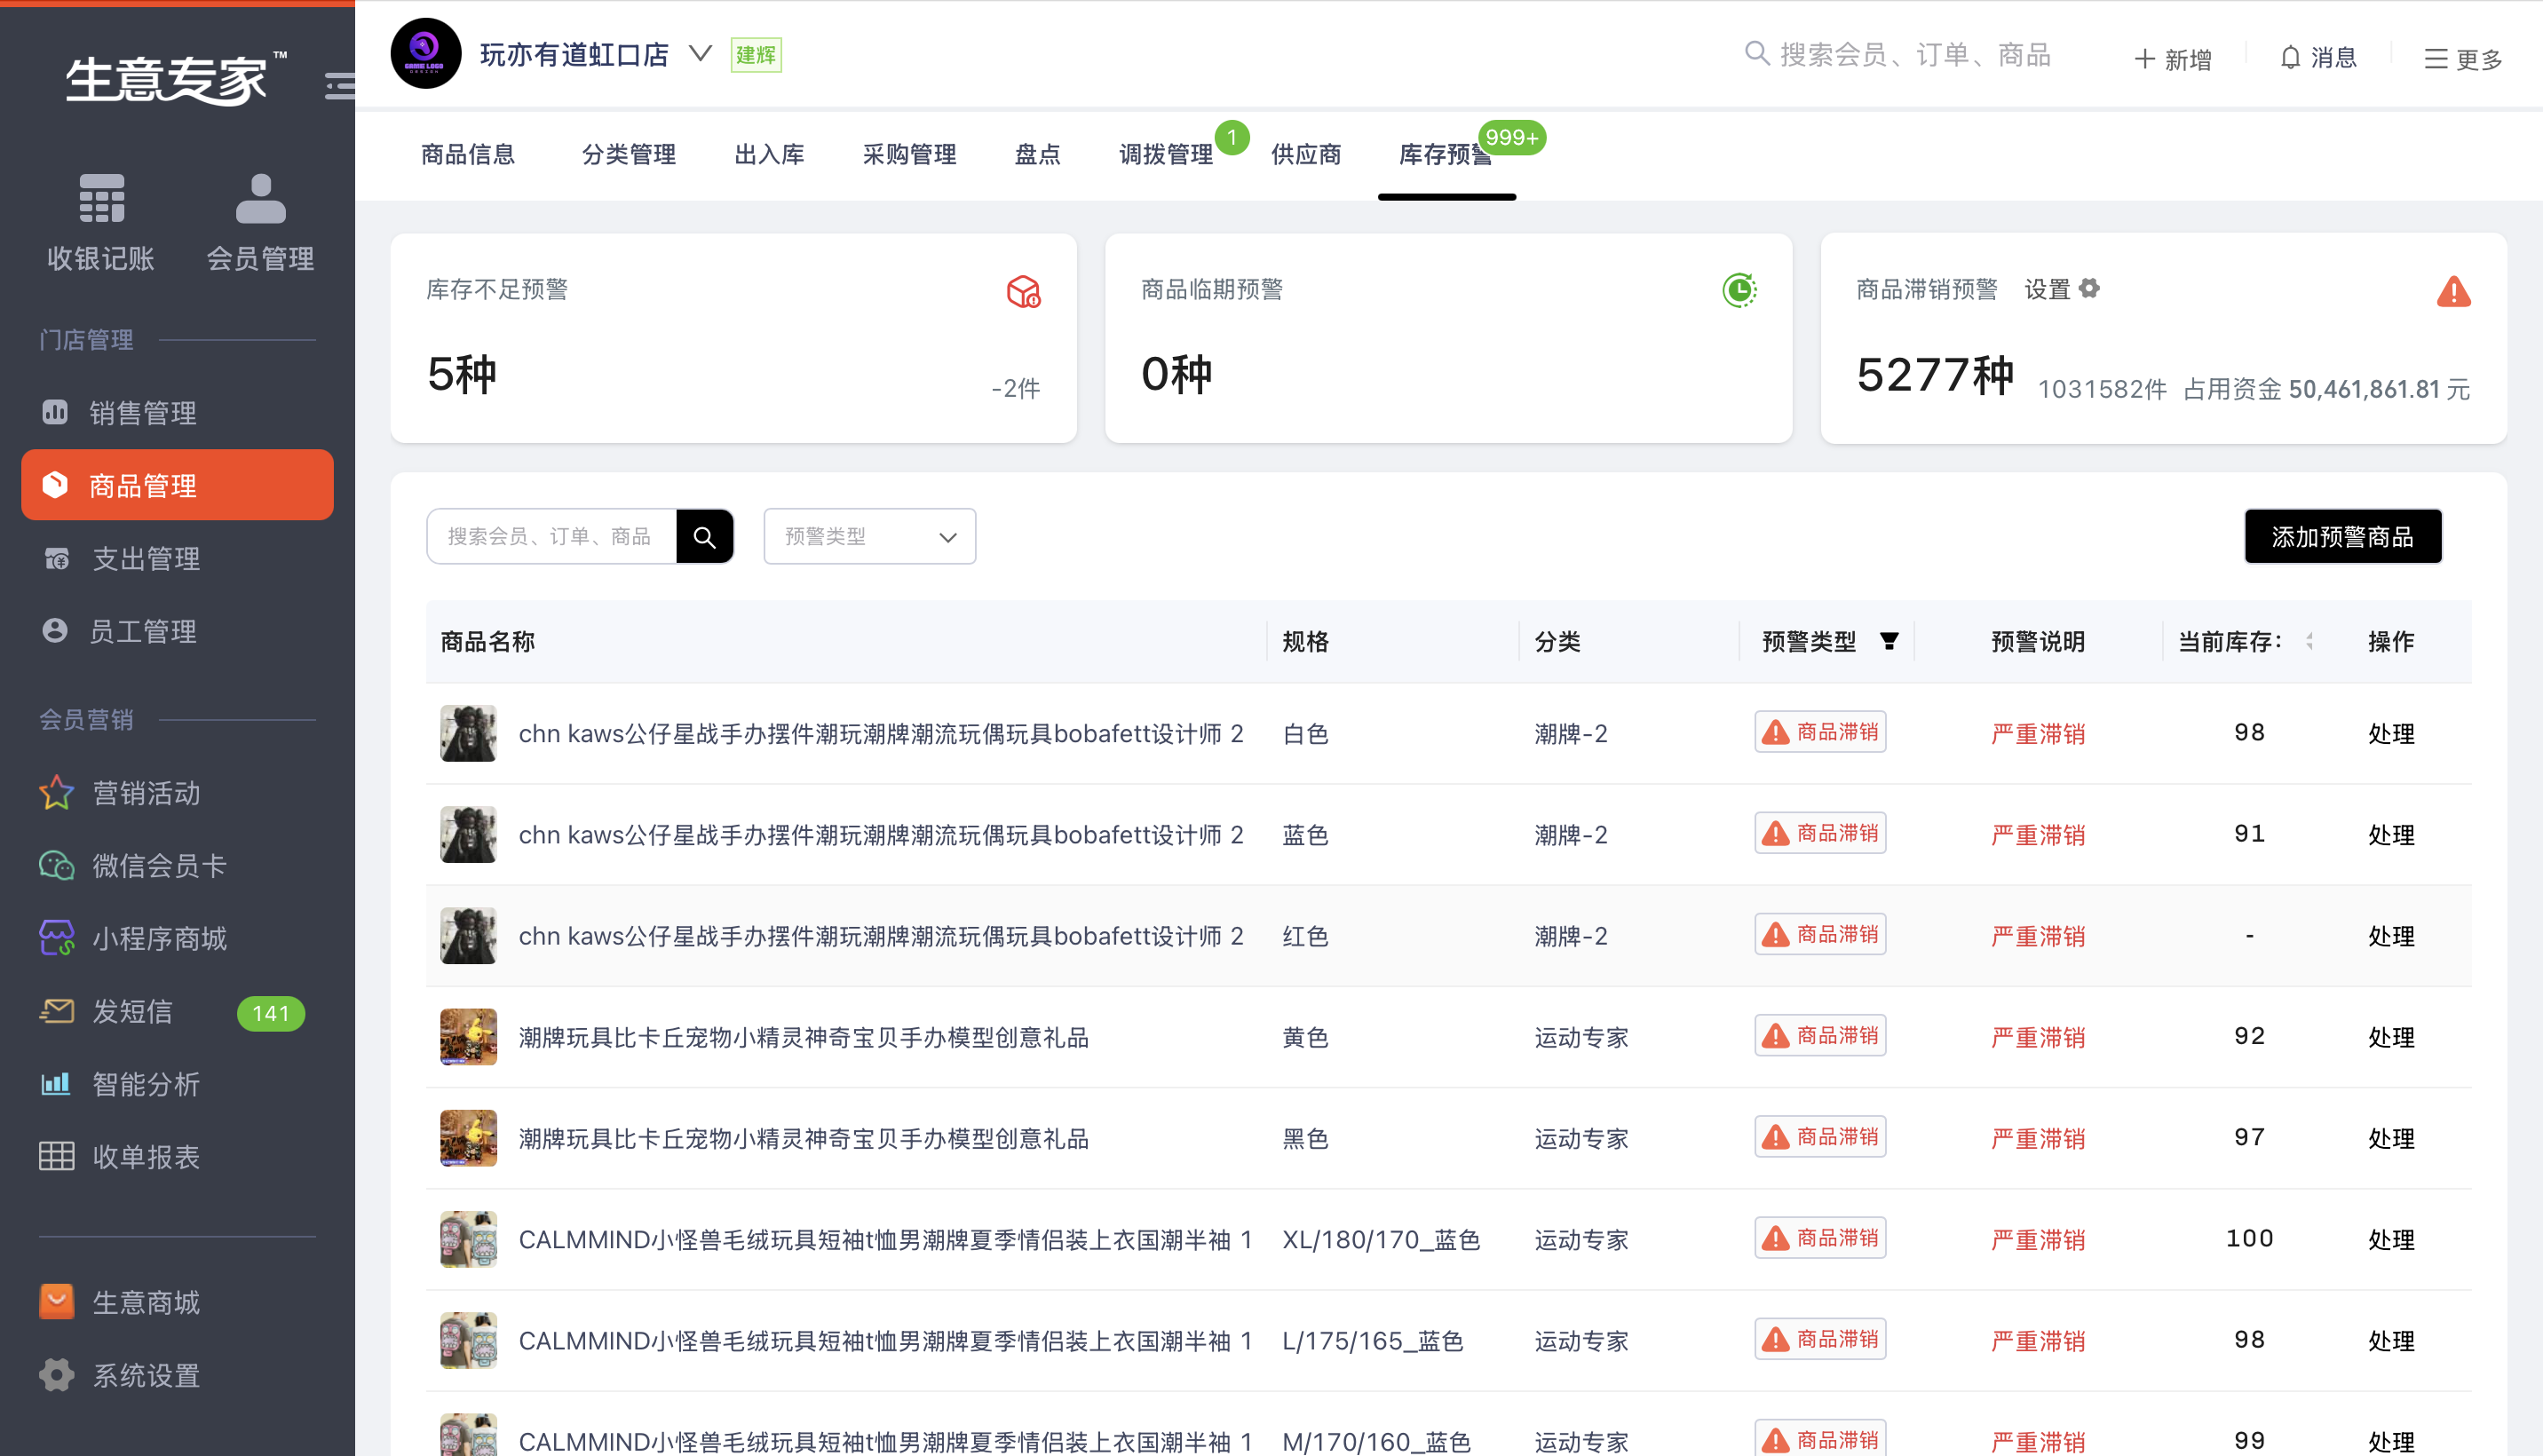Image resolution: width=2543 pixels, height=1456 pixels.
Task: Click the 库存不足预警 summary card
Action: point(733,338)
